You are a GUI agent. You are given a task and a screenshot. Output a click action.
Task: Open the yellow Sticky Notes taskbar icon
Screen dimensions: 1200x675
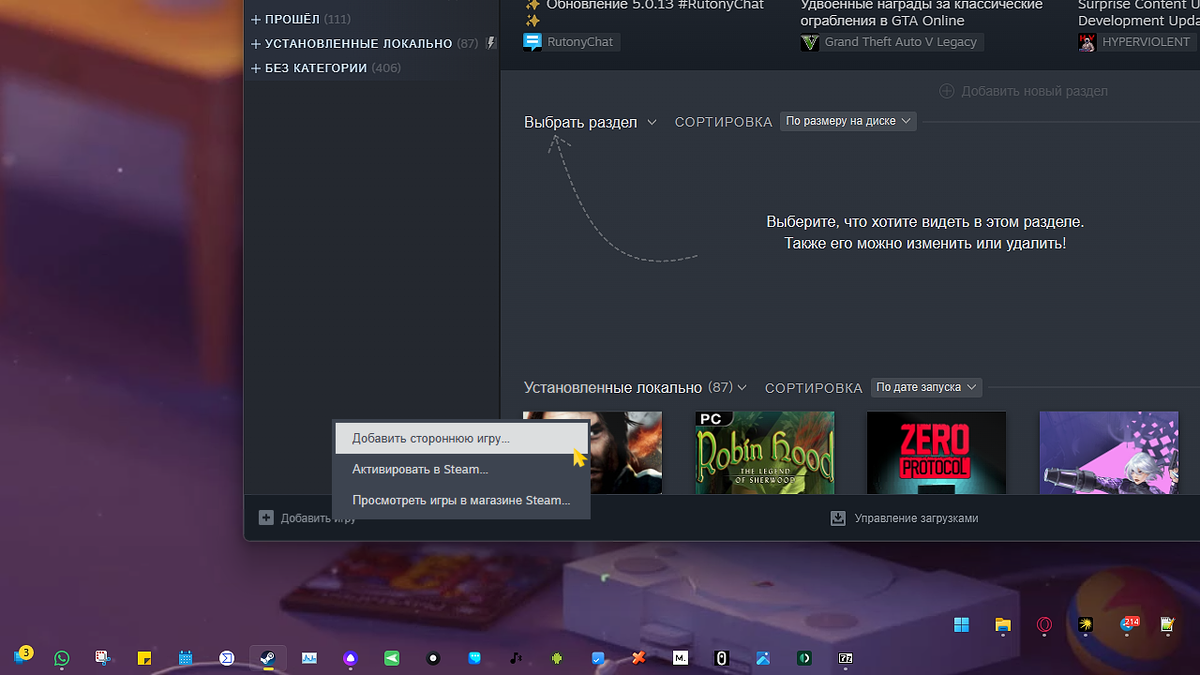point(145,658)
